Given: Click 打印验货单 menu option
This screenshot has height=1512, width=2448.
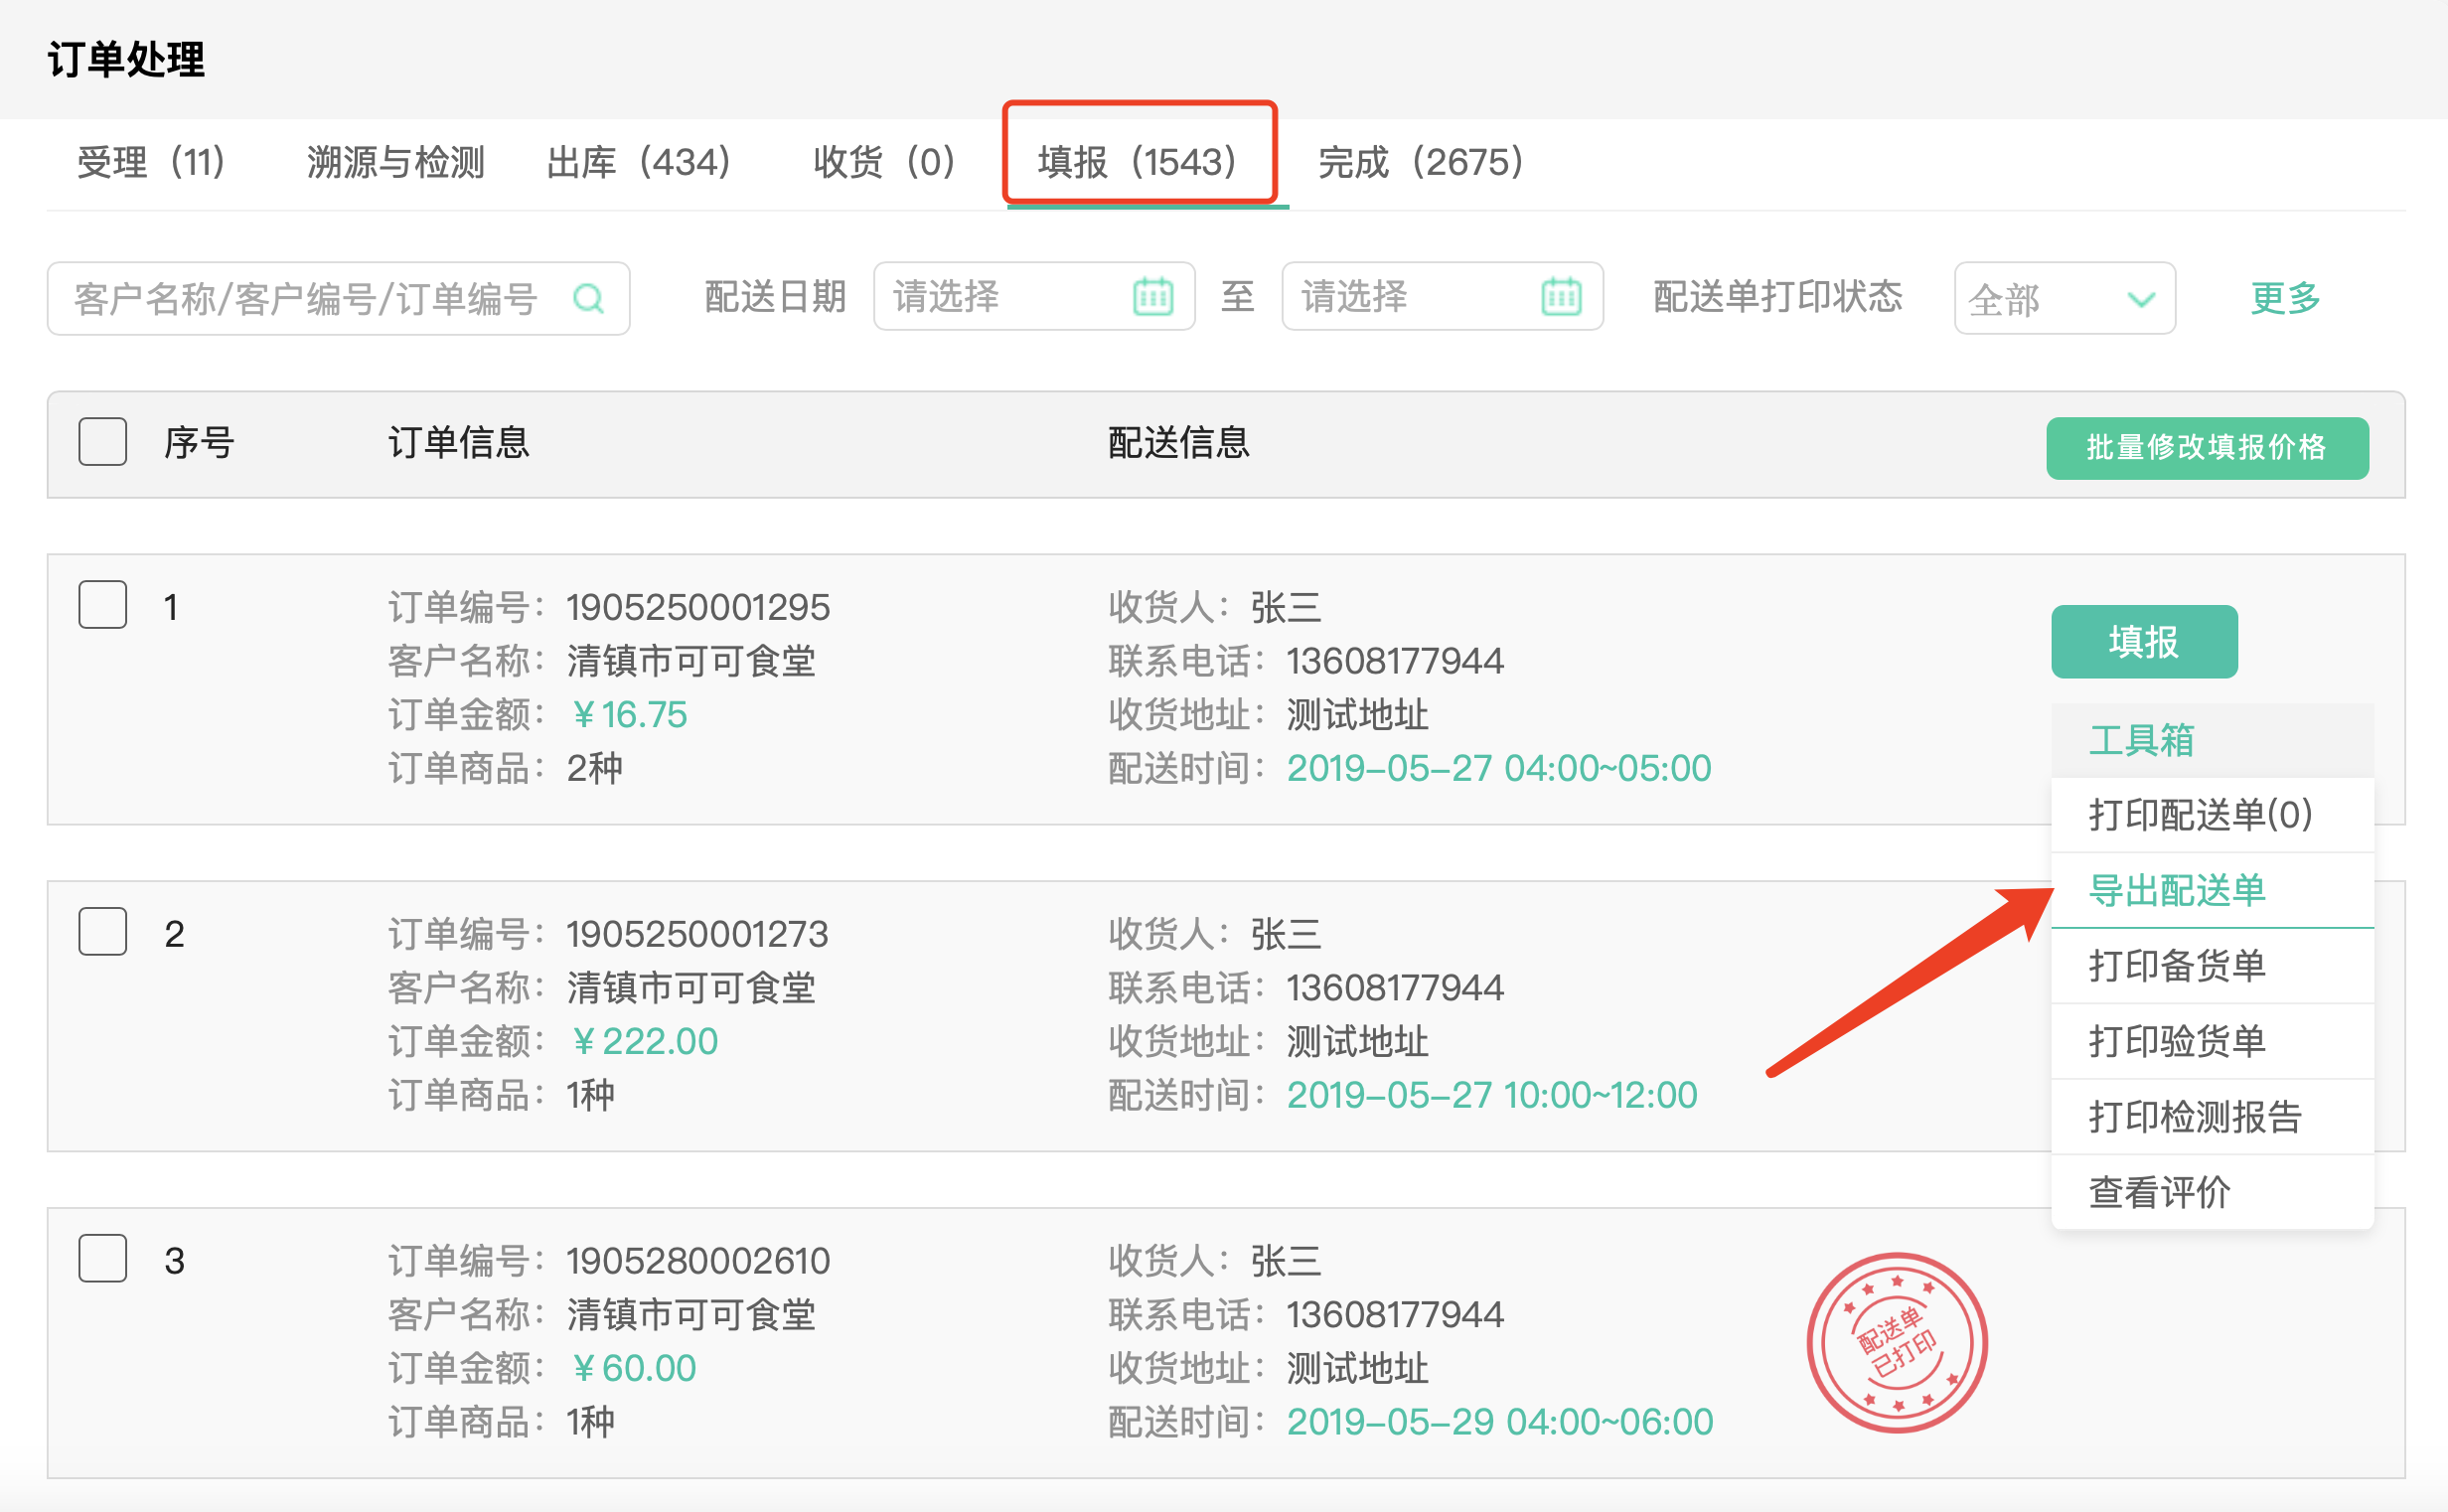Looking at the screenshot, I should click(2180, 1041).
